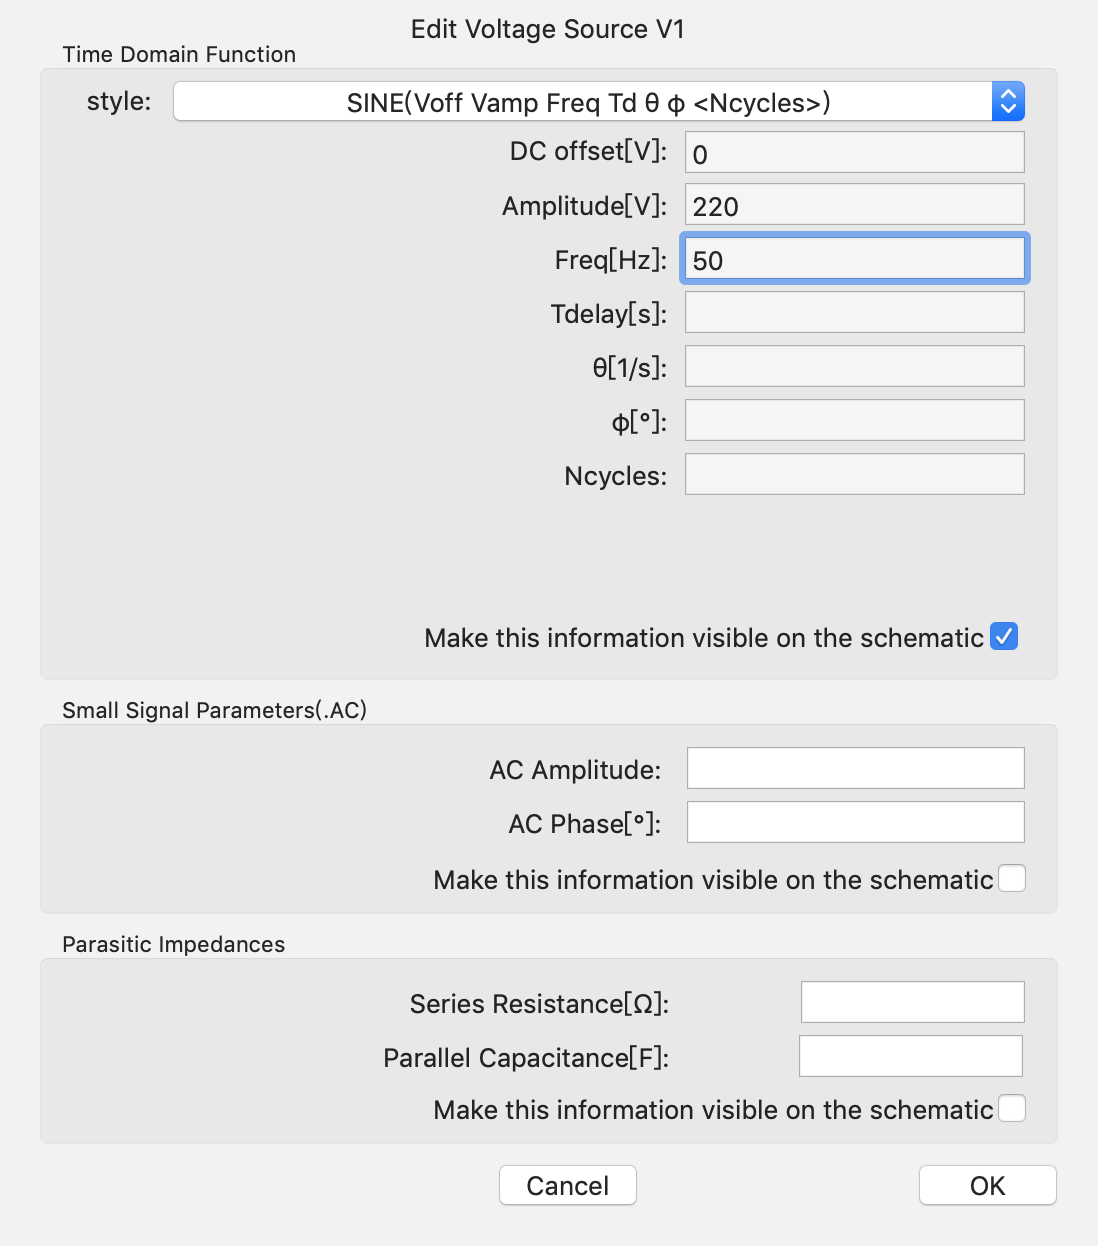Select the θ[1/s] damping factor field
This screenshot has width=1098, height=1246.
tap(853, 366)
